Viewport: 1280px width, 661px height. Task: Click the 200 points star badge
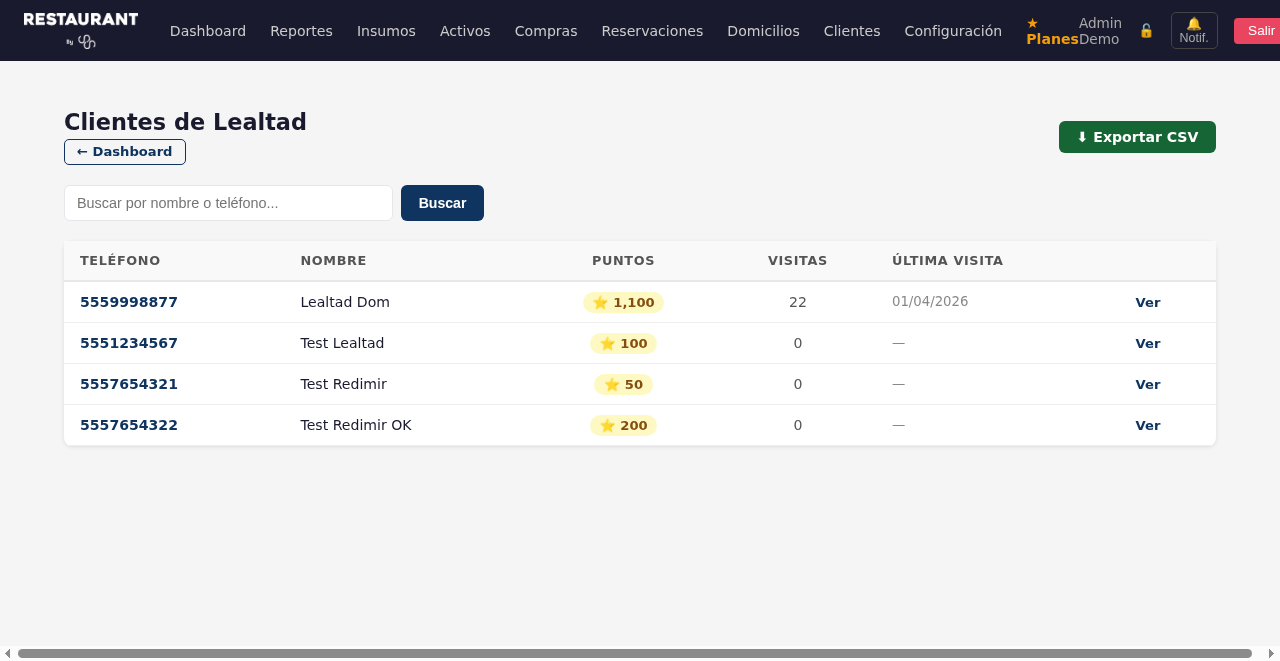[623, 425]
